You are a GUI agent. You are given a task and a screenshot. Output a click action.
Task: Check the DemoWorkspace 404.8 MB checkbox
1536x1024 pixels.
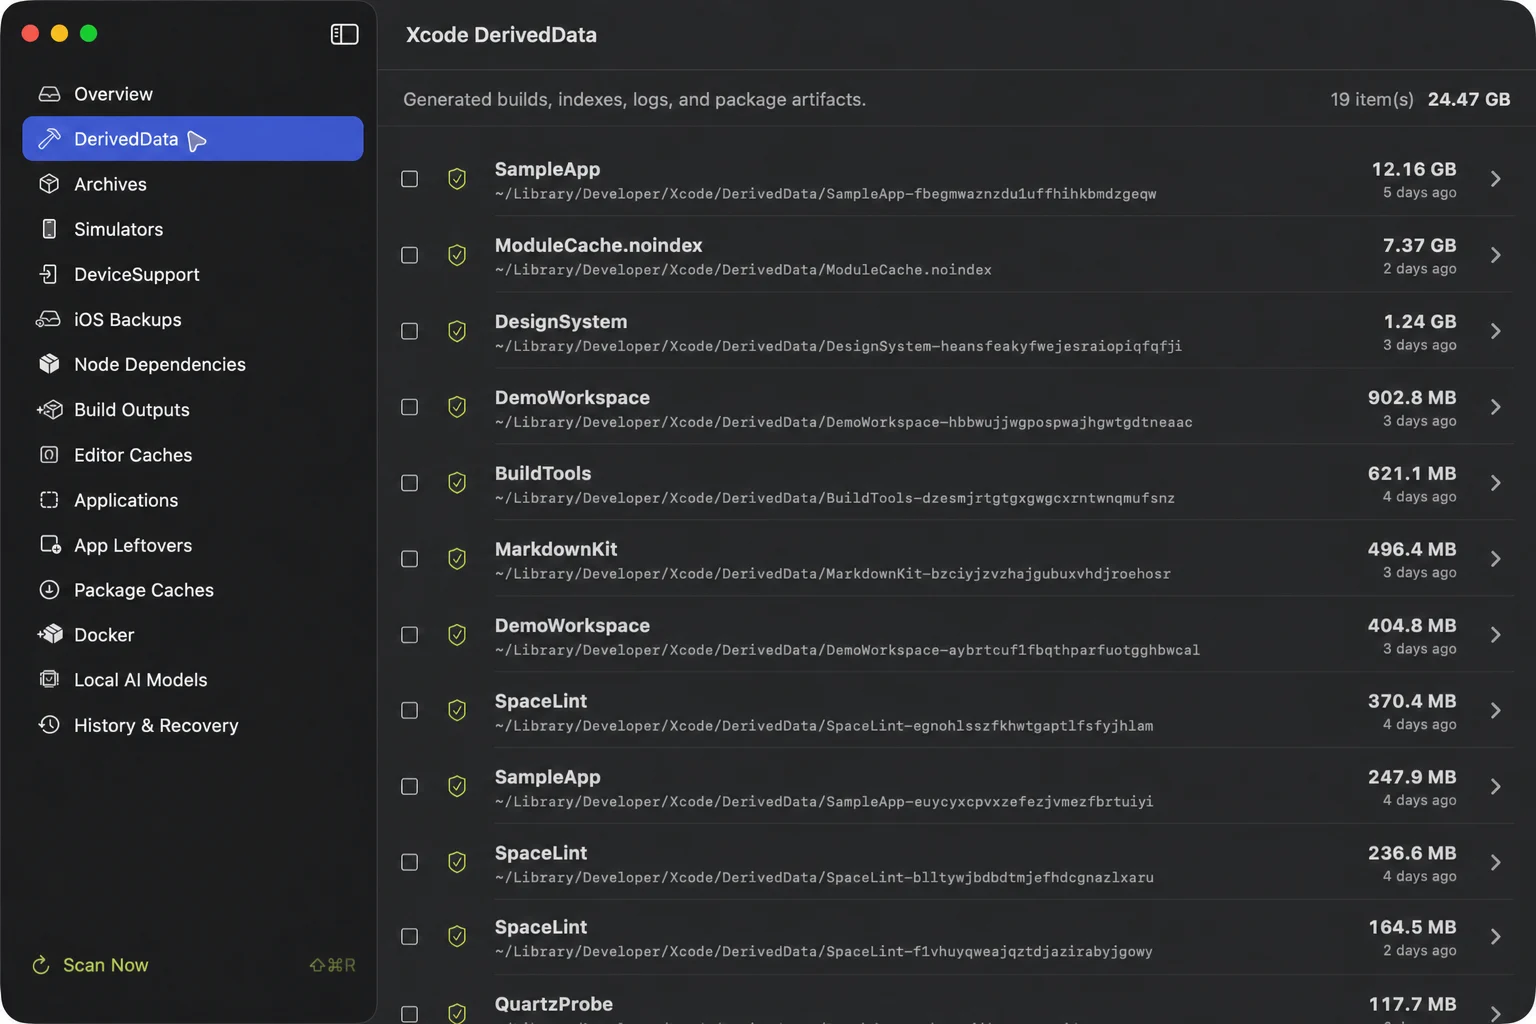tap(410, 635)
